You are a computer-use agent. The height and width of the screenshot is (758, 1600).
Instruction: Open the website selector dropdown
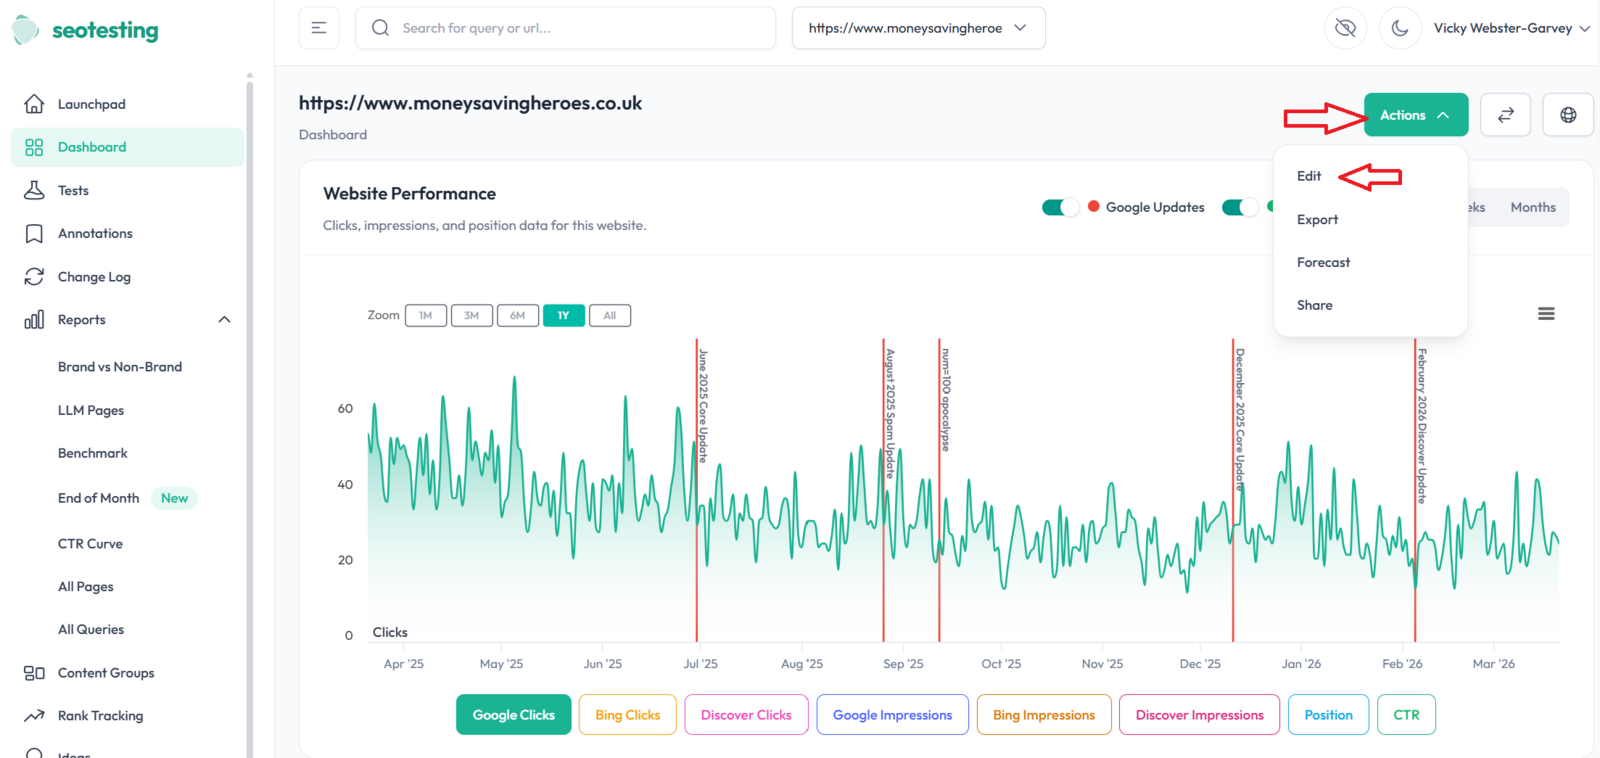click(918, 28)
